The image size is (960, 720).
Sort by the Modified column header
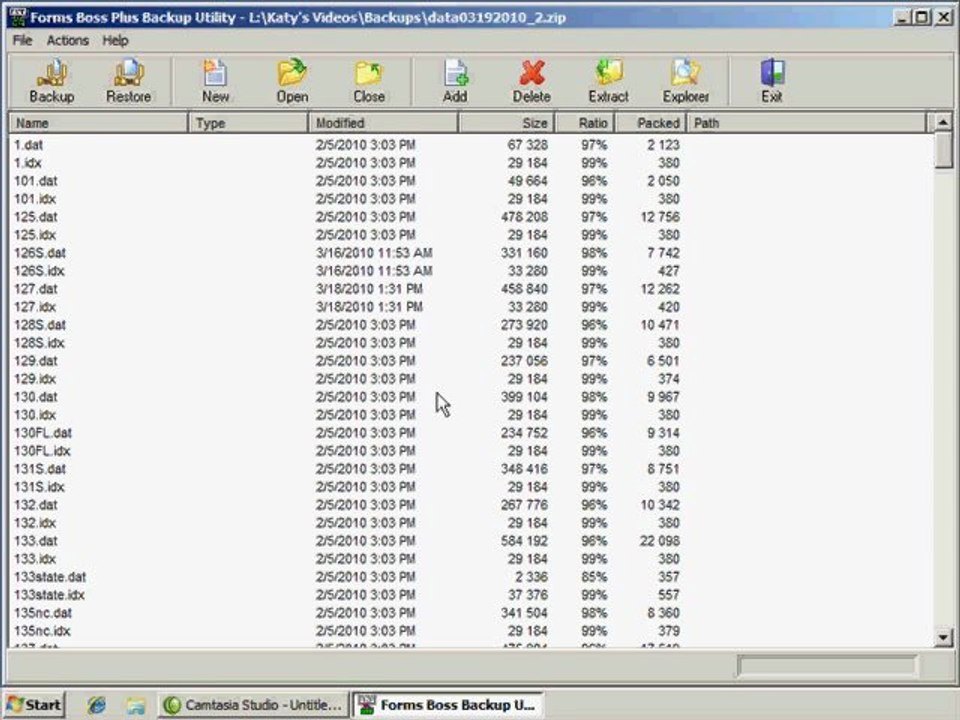383,123
